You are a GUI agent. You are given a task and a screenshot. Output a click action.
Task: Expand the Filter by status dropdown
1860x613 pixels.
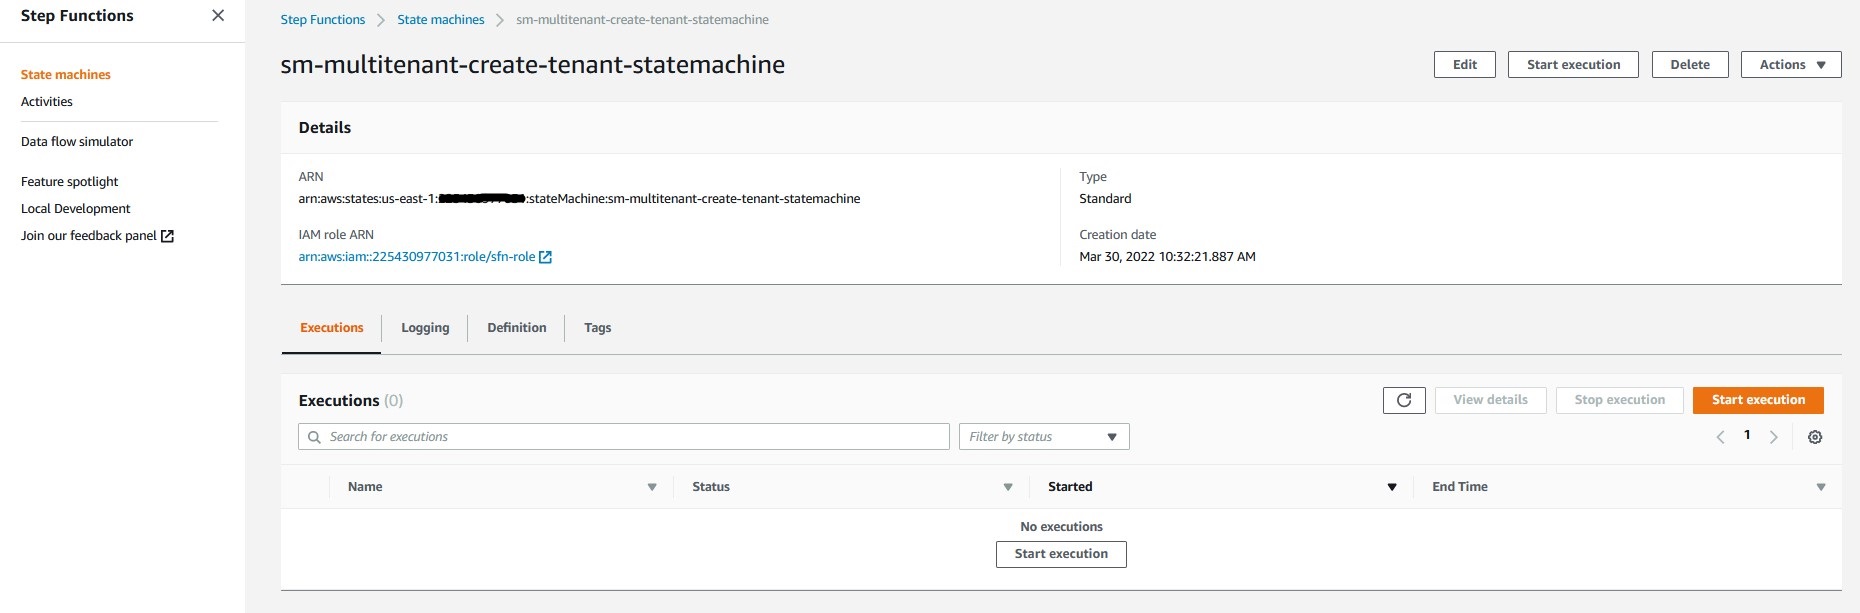[x=1044, y=437]
